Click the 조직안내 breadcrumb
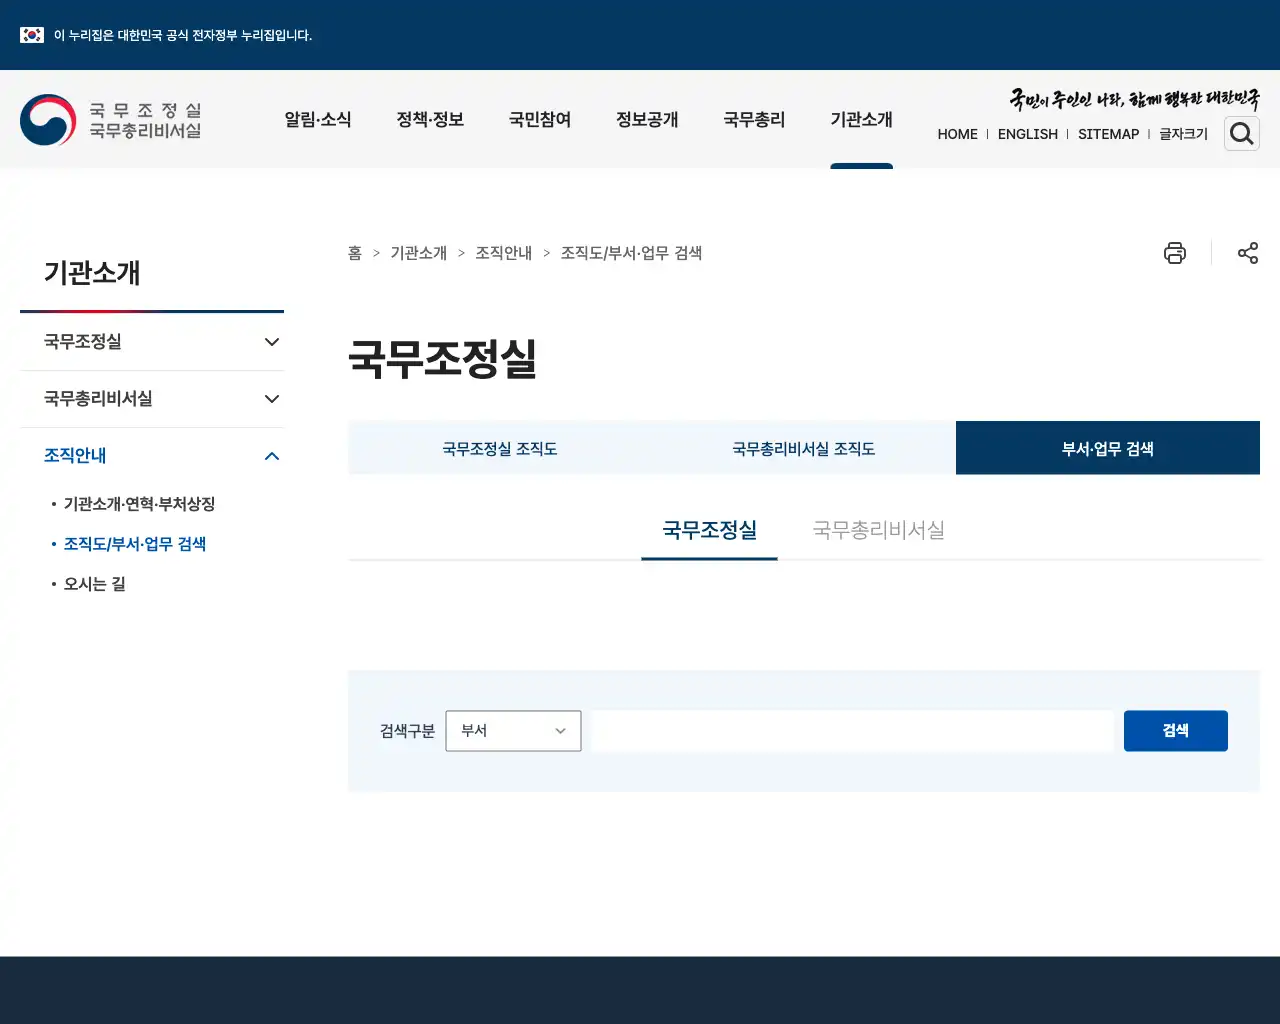1280x1024 pixels. pyautogui.click(x=504, y=253)
